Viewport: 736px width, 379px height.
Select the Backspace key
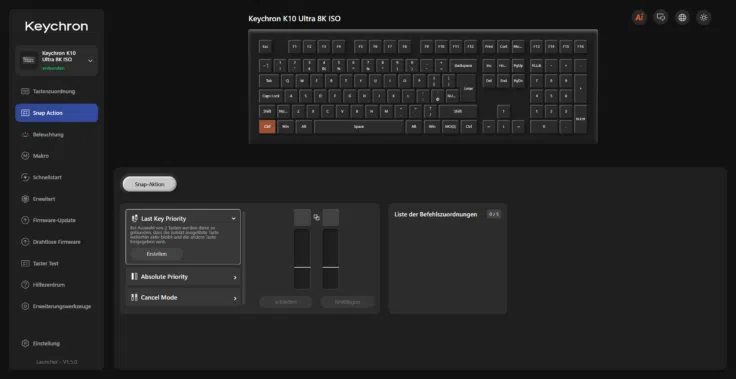tap(463, 66)
